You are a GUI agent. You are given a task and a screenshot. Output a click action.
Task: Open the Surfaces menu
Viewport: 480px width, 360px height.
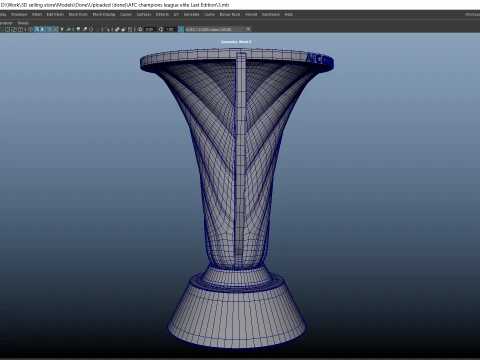coord(144,14)
